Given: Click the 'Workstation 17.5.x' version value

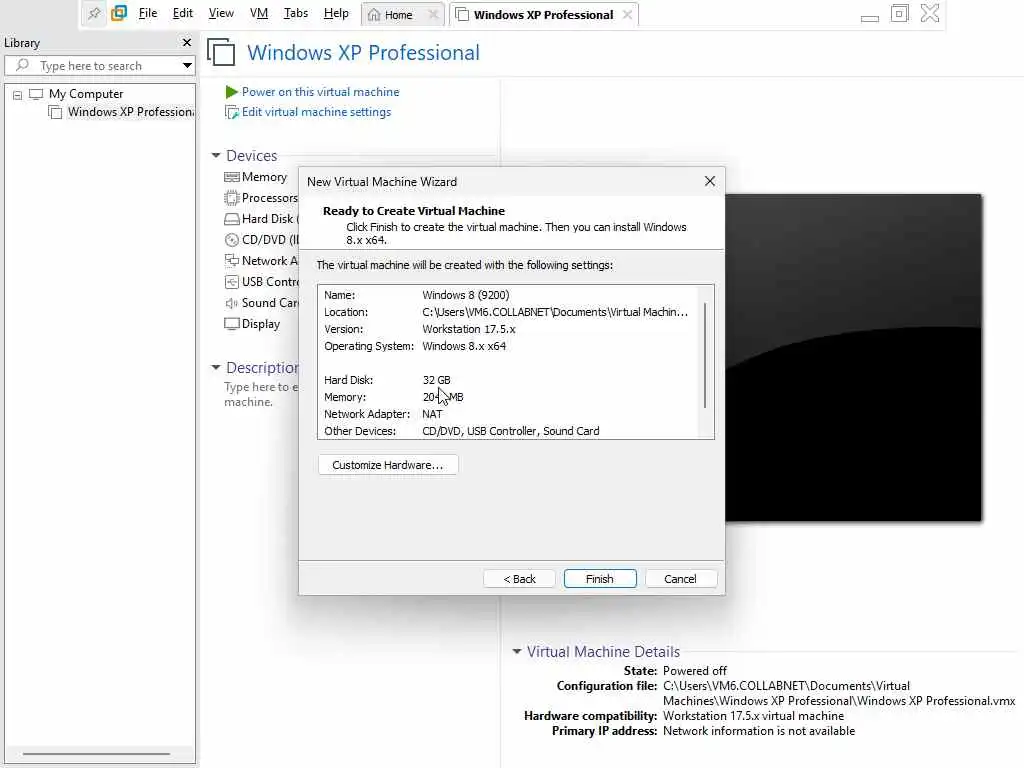Looking at the screenshot, I should 468,329.
